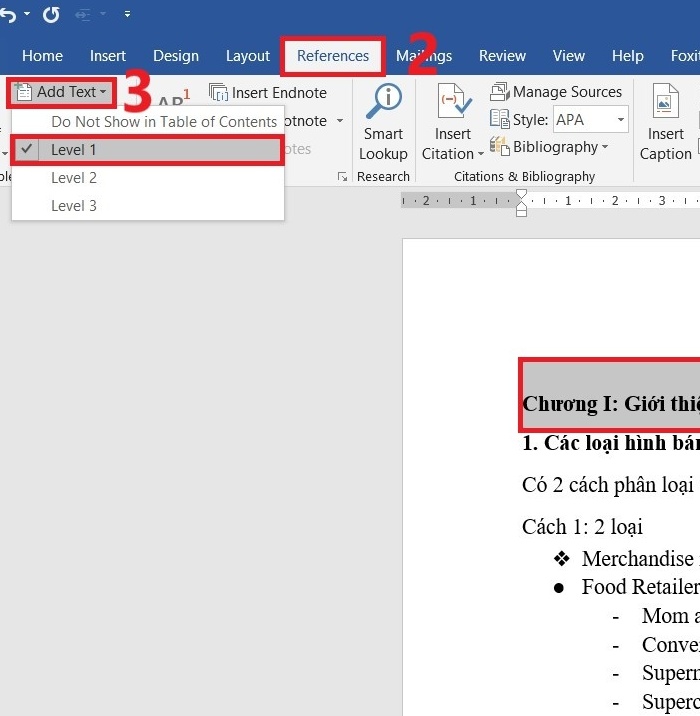Click the Style book icon
The height and width of the screenshot is (716, 700).
coord(500,119)
